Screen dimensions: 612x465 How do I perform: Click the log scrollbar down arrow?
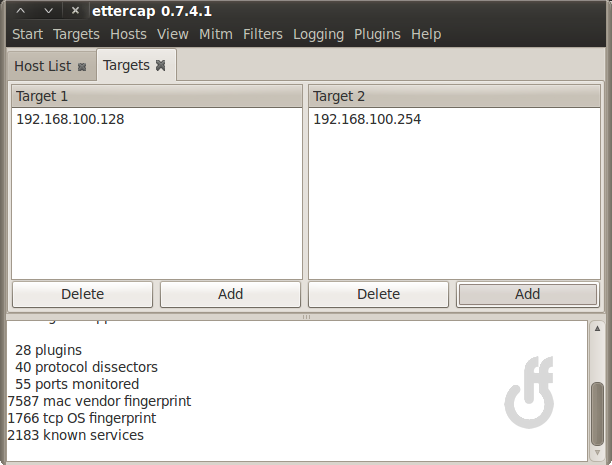[597, 453]
